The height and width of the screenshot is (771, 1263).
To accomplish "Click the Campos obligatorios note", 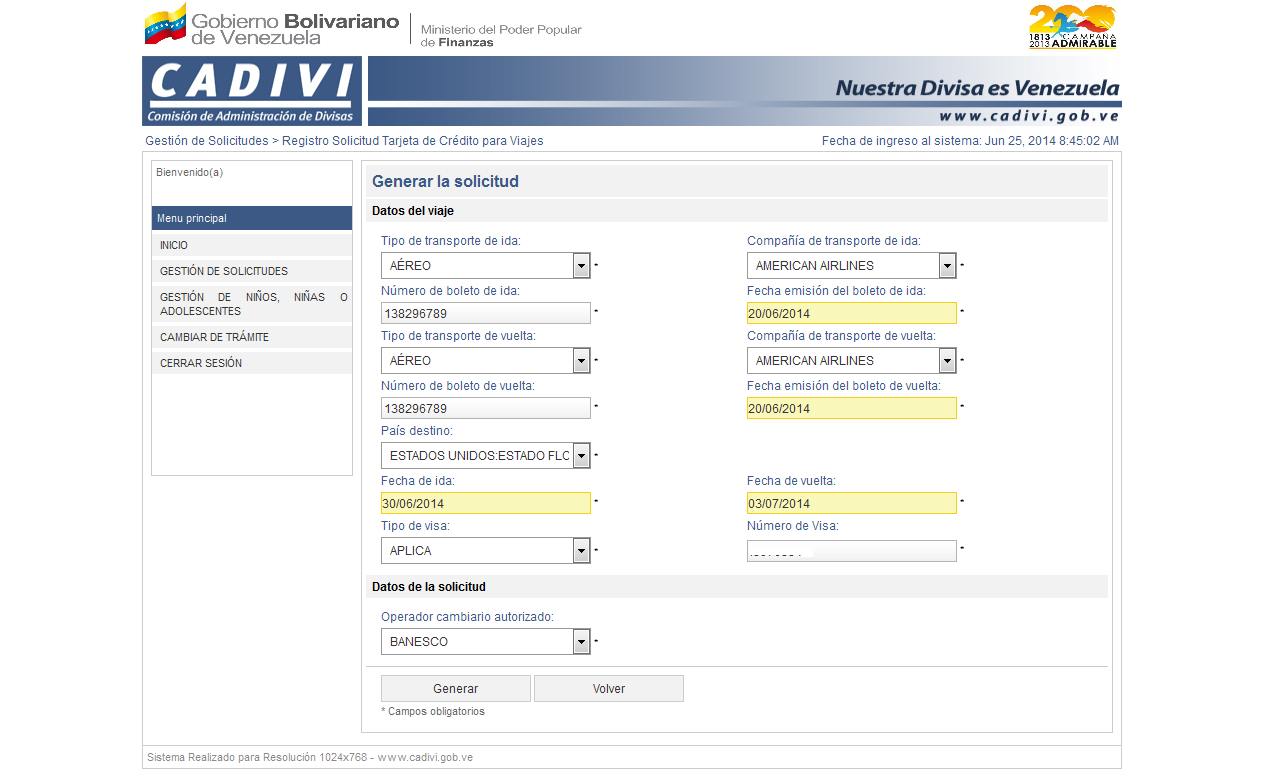I will coord(433,712).
